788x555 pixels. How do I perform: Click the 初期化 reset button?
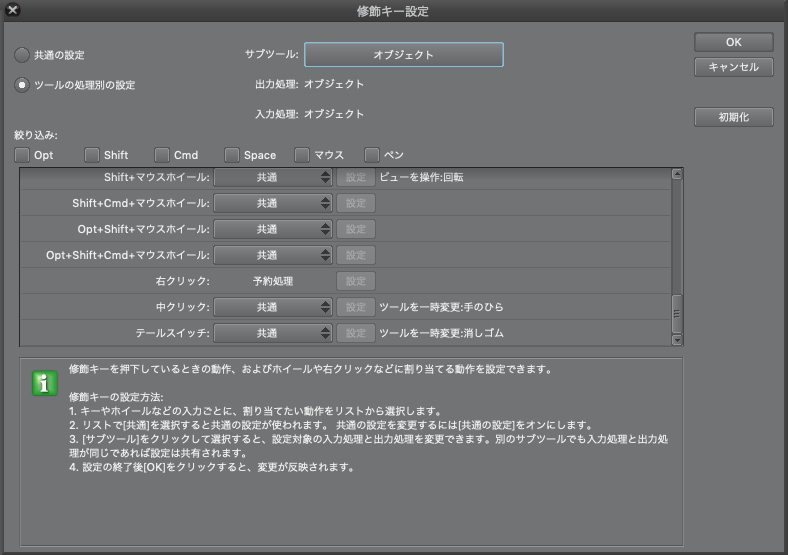[x=734, y=117]
